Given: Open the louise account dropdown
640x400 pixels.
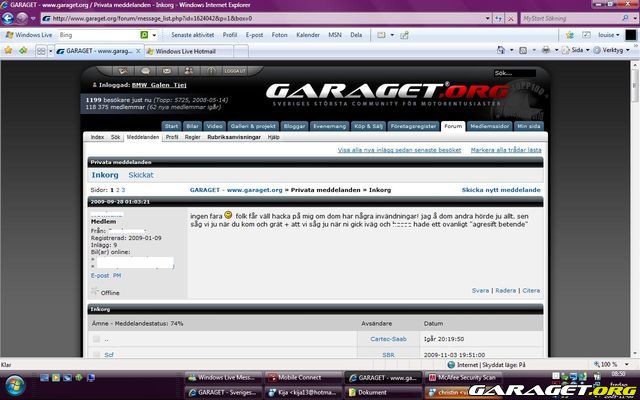Looking at the screenshot, I should click(x=609, y=35).
